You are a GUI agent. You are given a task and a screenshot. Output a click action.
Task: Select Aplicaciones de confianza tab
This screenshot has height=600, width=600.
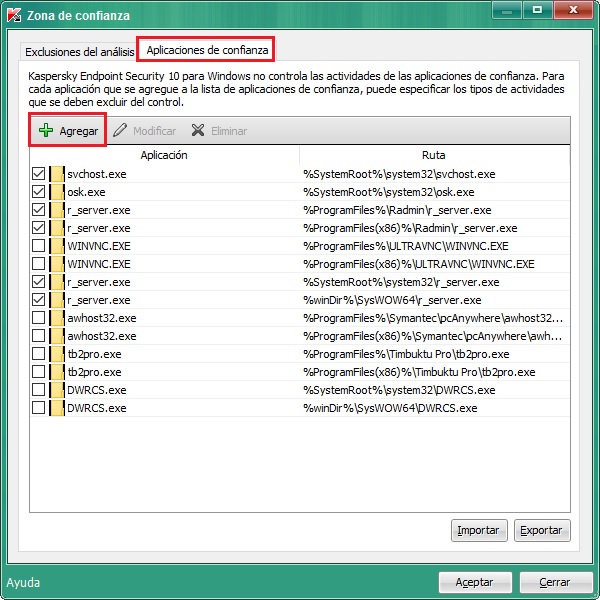[x=207, y=50]
